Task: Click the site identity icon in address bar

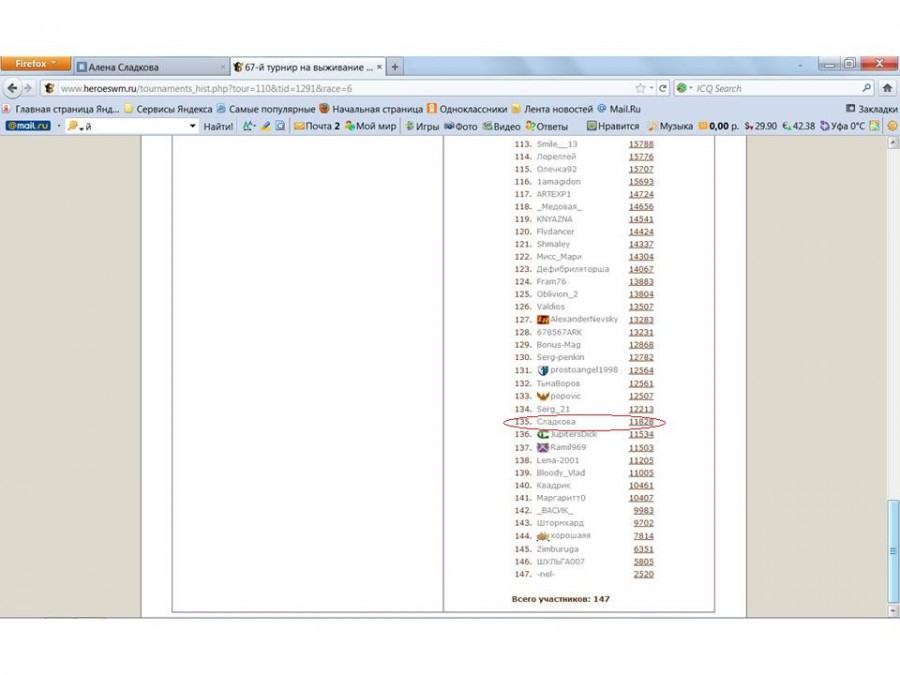Action: click(50, 88)
